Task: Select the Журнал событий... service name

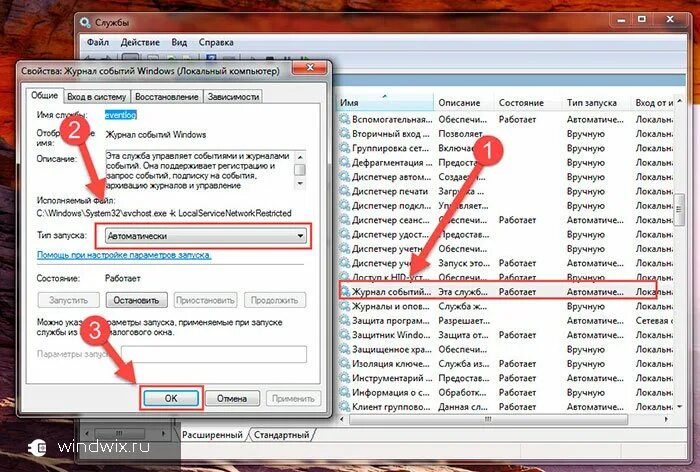Action: click(x=392, y=292)
